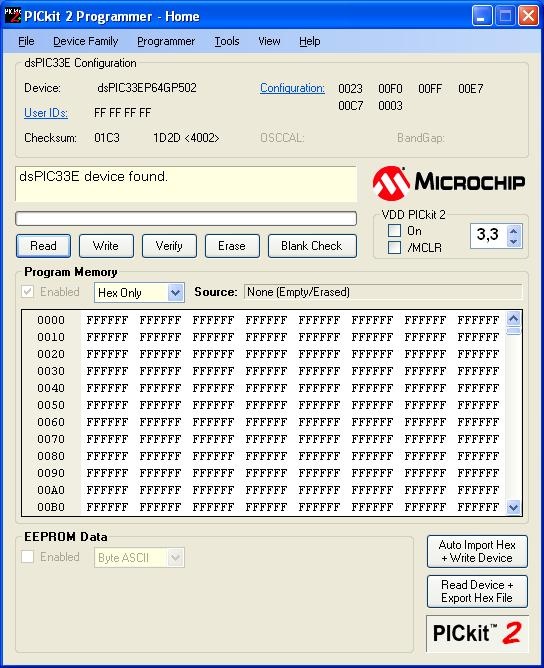Click last FFFFFF cell in row 0060
Image resolution: width=544 pixels, height=668 pixels.
click(x=478, y=422)
